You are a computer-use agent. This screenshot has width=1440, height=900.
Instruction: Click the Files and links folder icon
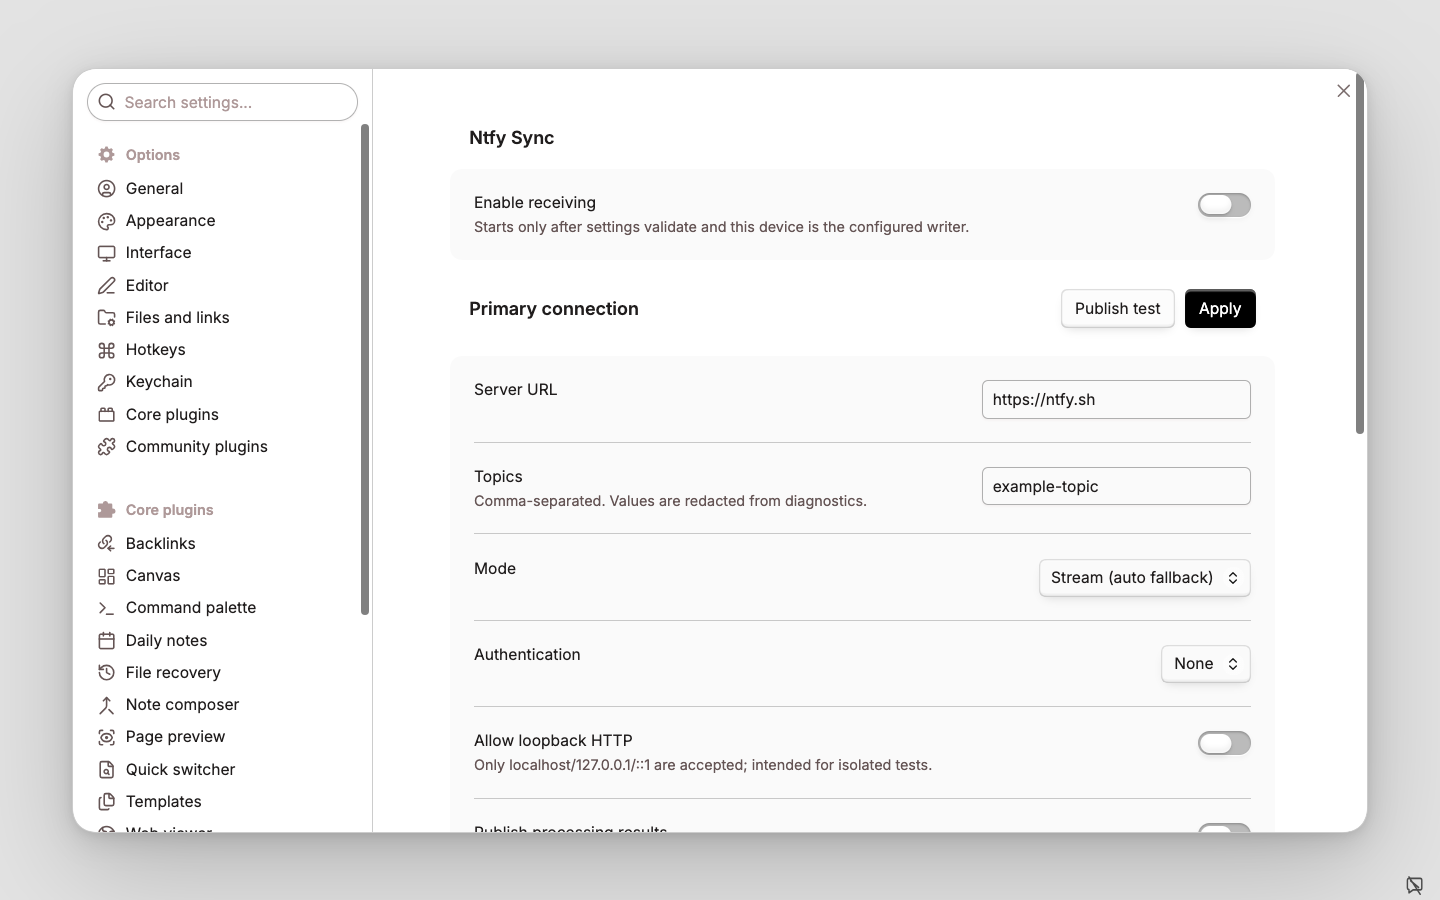click(107, 318)
